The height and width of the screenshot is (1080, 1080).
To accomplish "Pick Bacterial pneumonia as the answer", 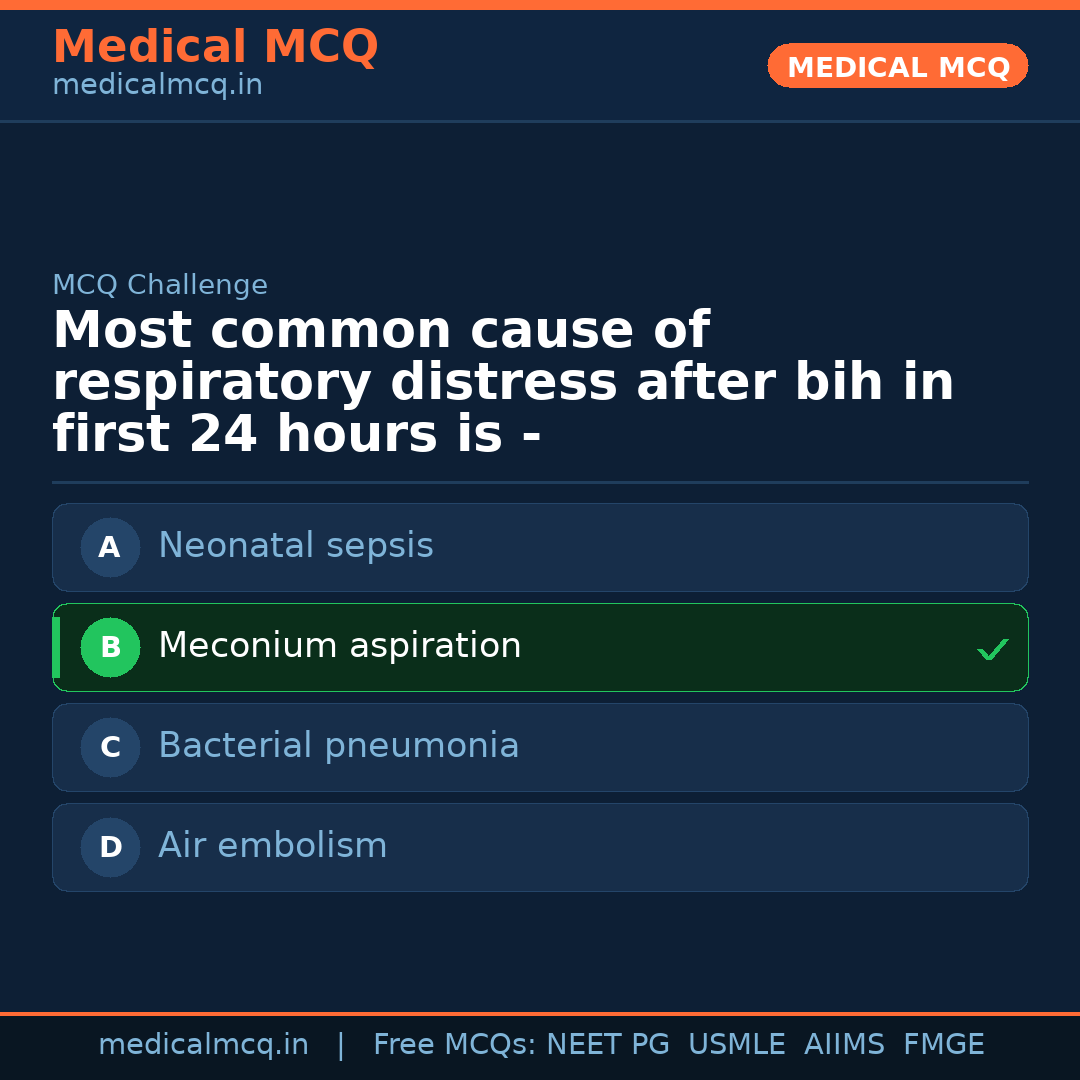I will pos(339,746).
